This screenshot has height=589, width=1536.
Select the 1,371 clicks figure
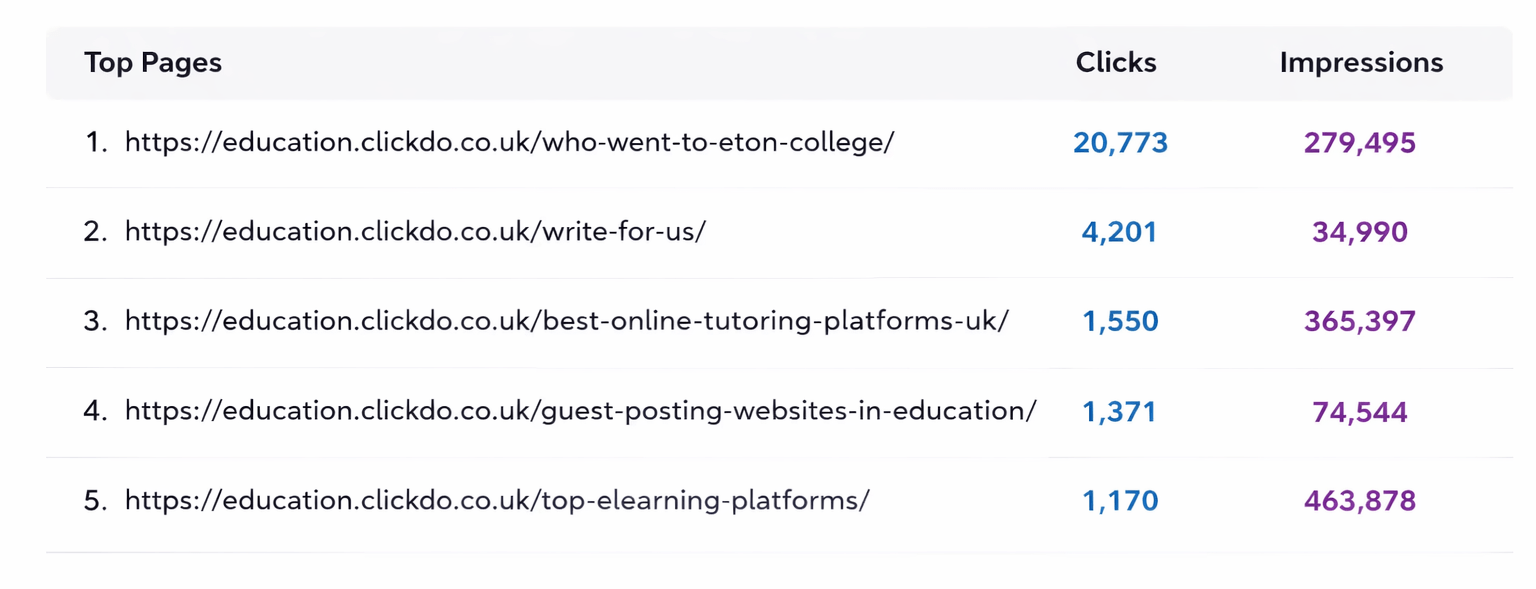(1120, 412)
